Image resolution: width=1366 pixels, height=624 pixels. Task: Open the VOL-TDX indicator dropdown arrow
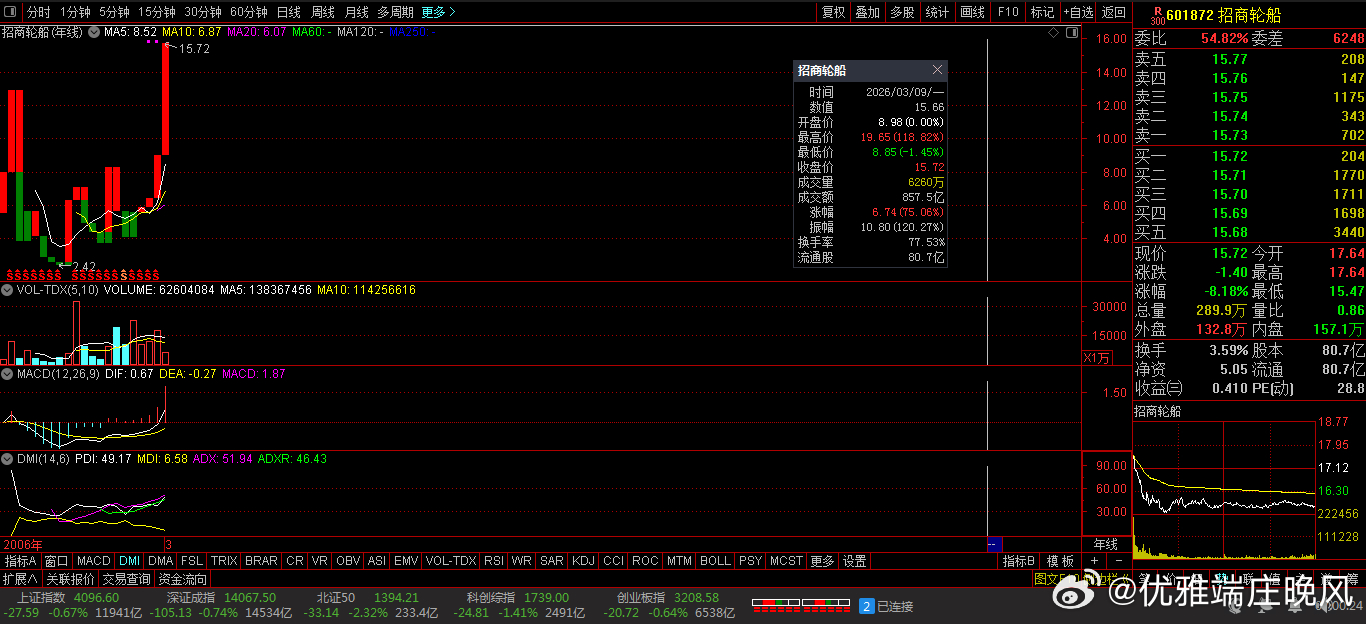[x=8, y=290]
